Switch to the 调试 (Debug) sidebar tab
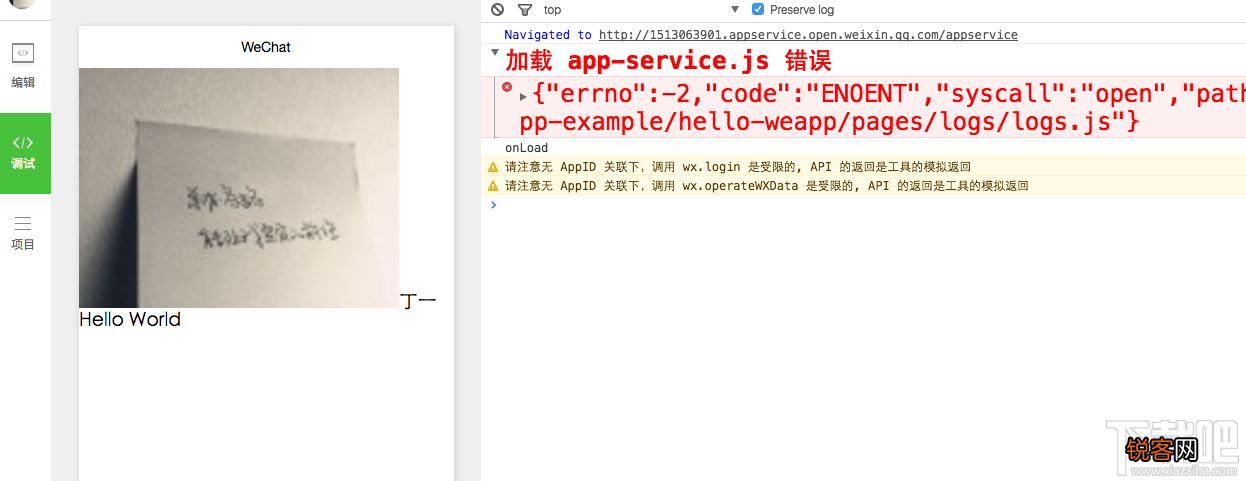Image resolution: width=1246 pixels, height=481 pixels. [x=24, y=153]
